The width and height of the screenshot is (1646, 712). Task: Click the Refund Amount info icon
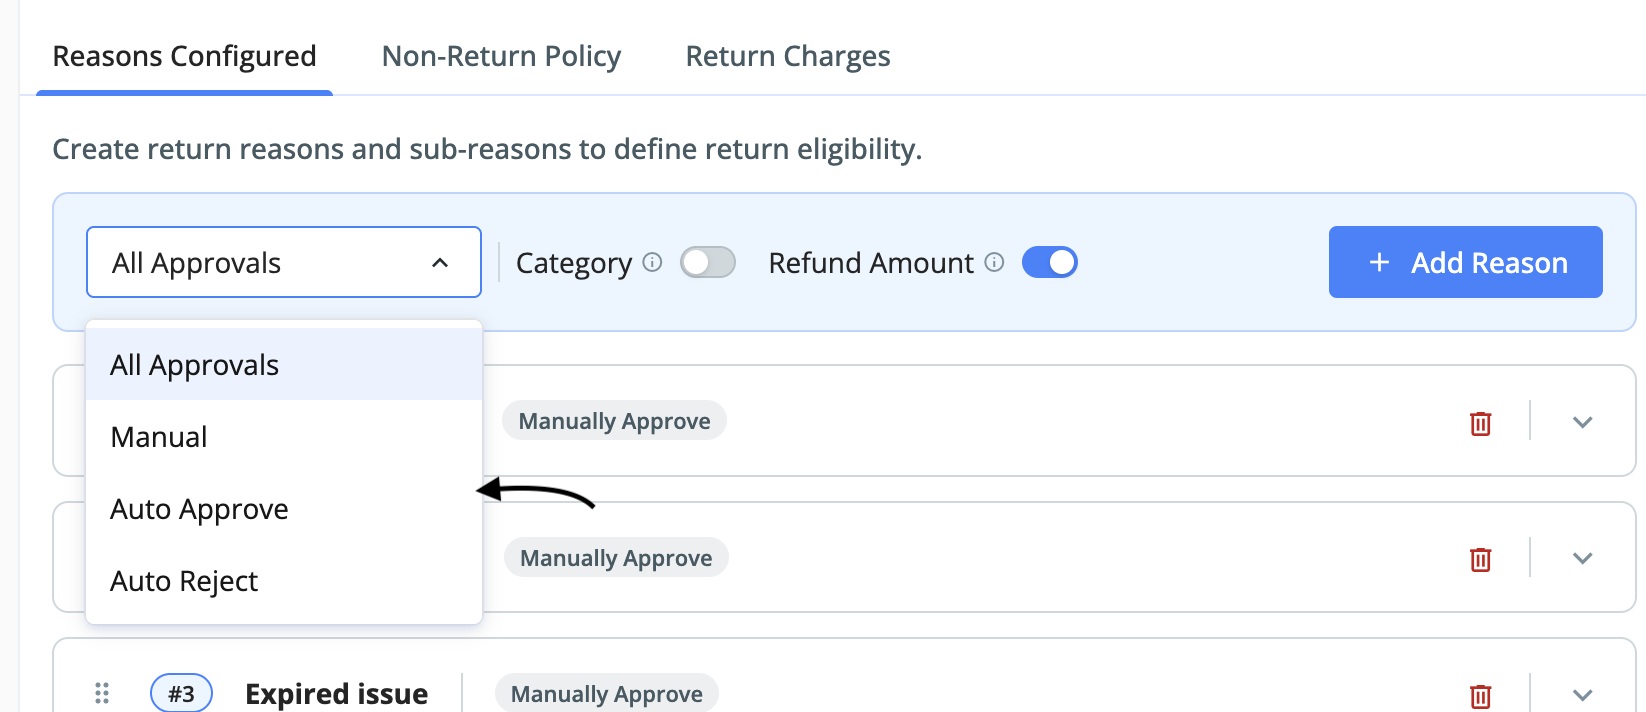[994, 262]
